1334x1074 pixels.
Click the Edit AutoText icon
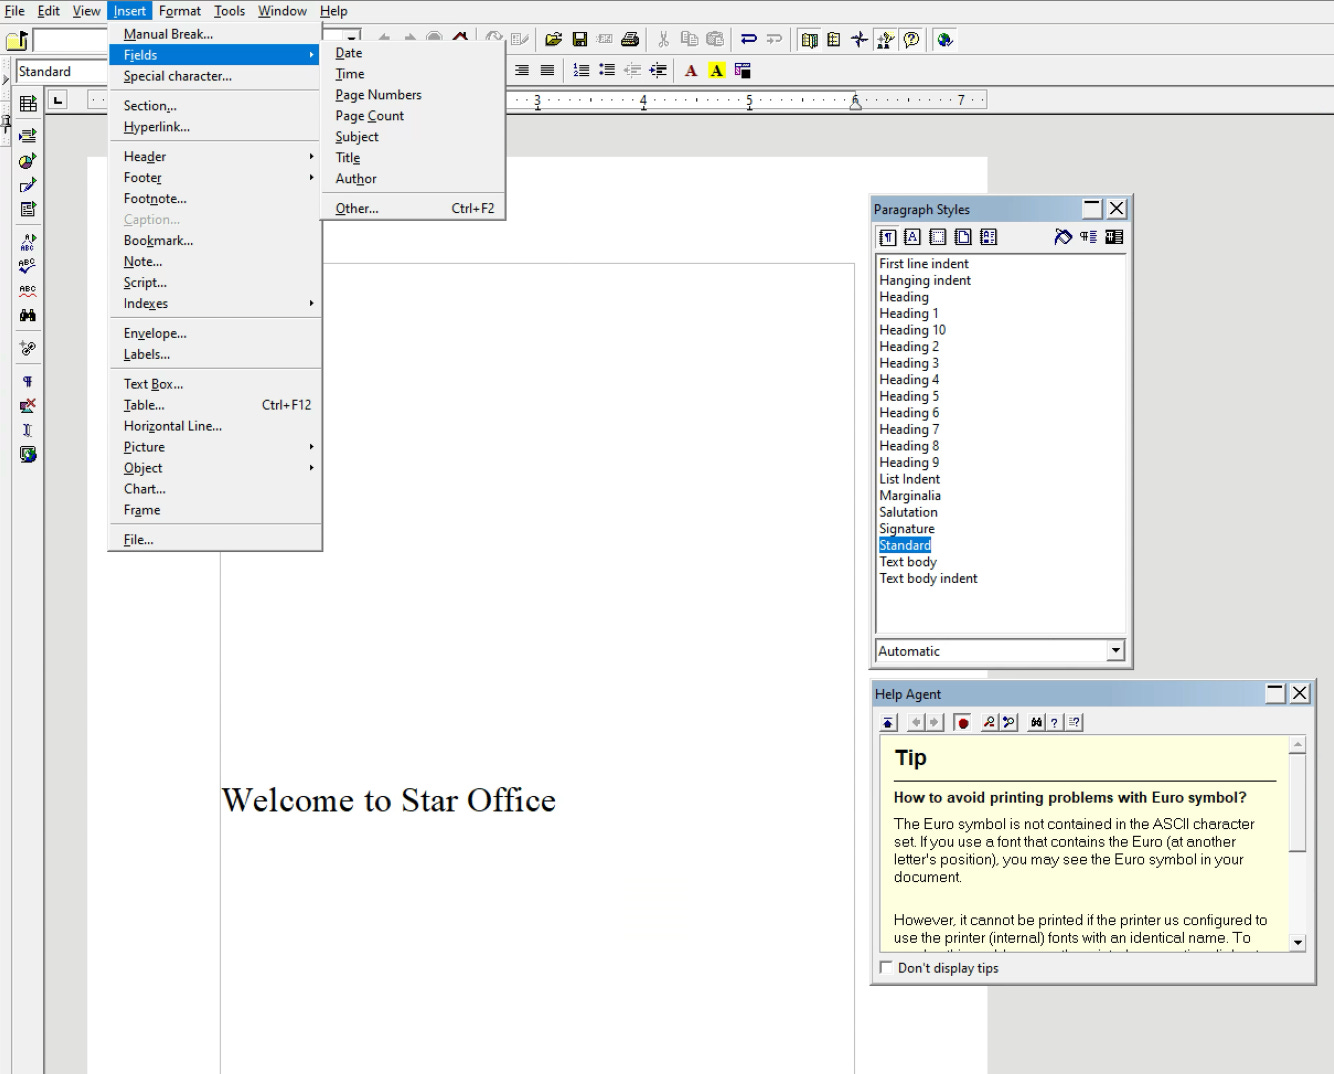pyautogui.click(x=28, y=242)
